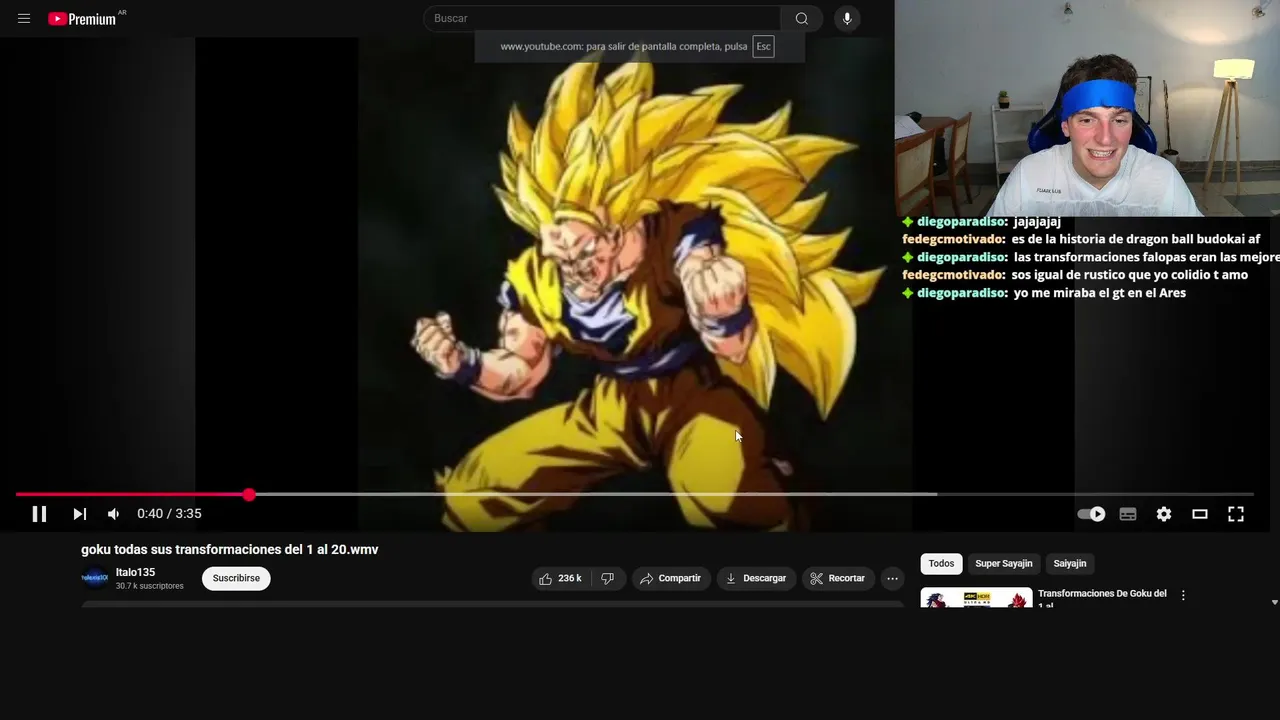Click chat message about dragon ball budokai
The height and width of the screenshot is (720, 1280).
(1081, 239)
